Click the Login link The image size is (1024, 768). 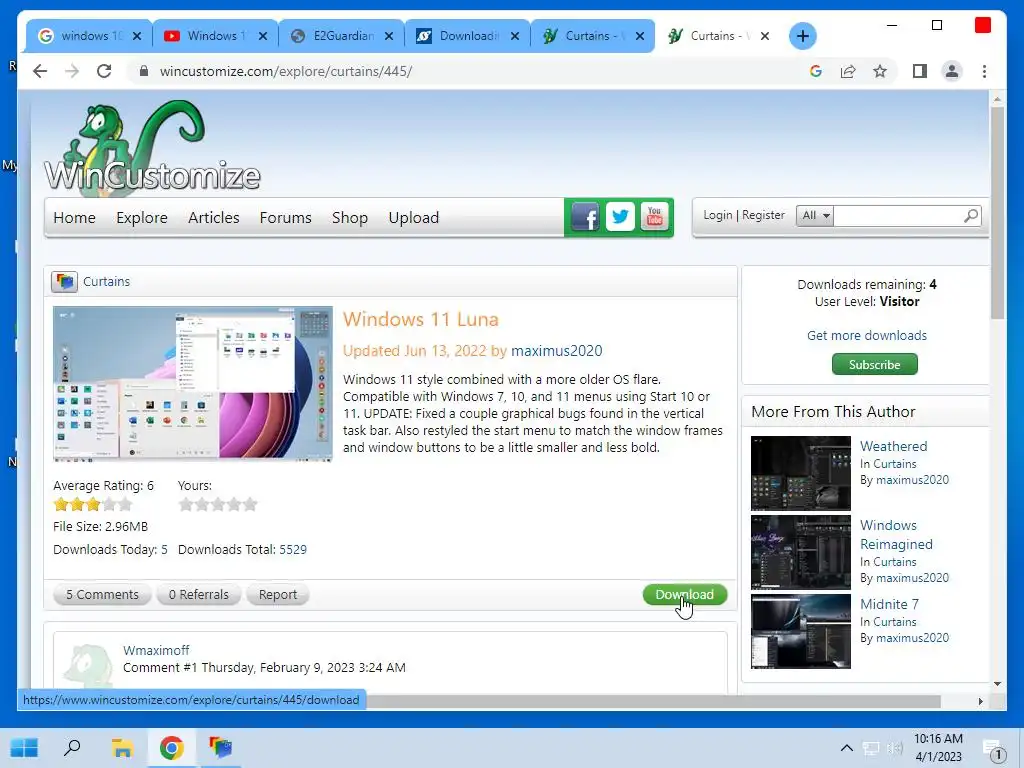(718, 215)
